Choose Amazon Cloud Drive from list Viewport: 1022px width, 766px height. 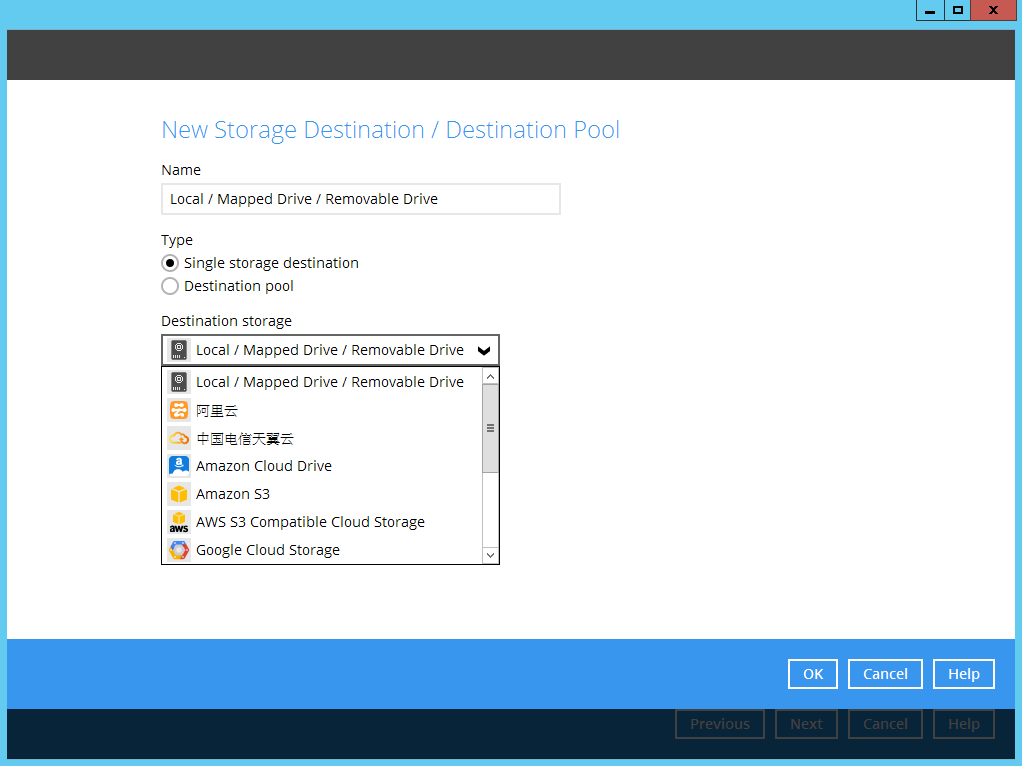click(x=322, y=466)
